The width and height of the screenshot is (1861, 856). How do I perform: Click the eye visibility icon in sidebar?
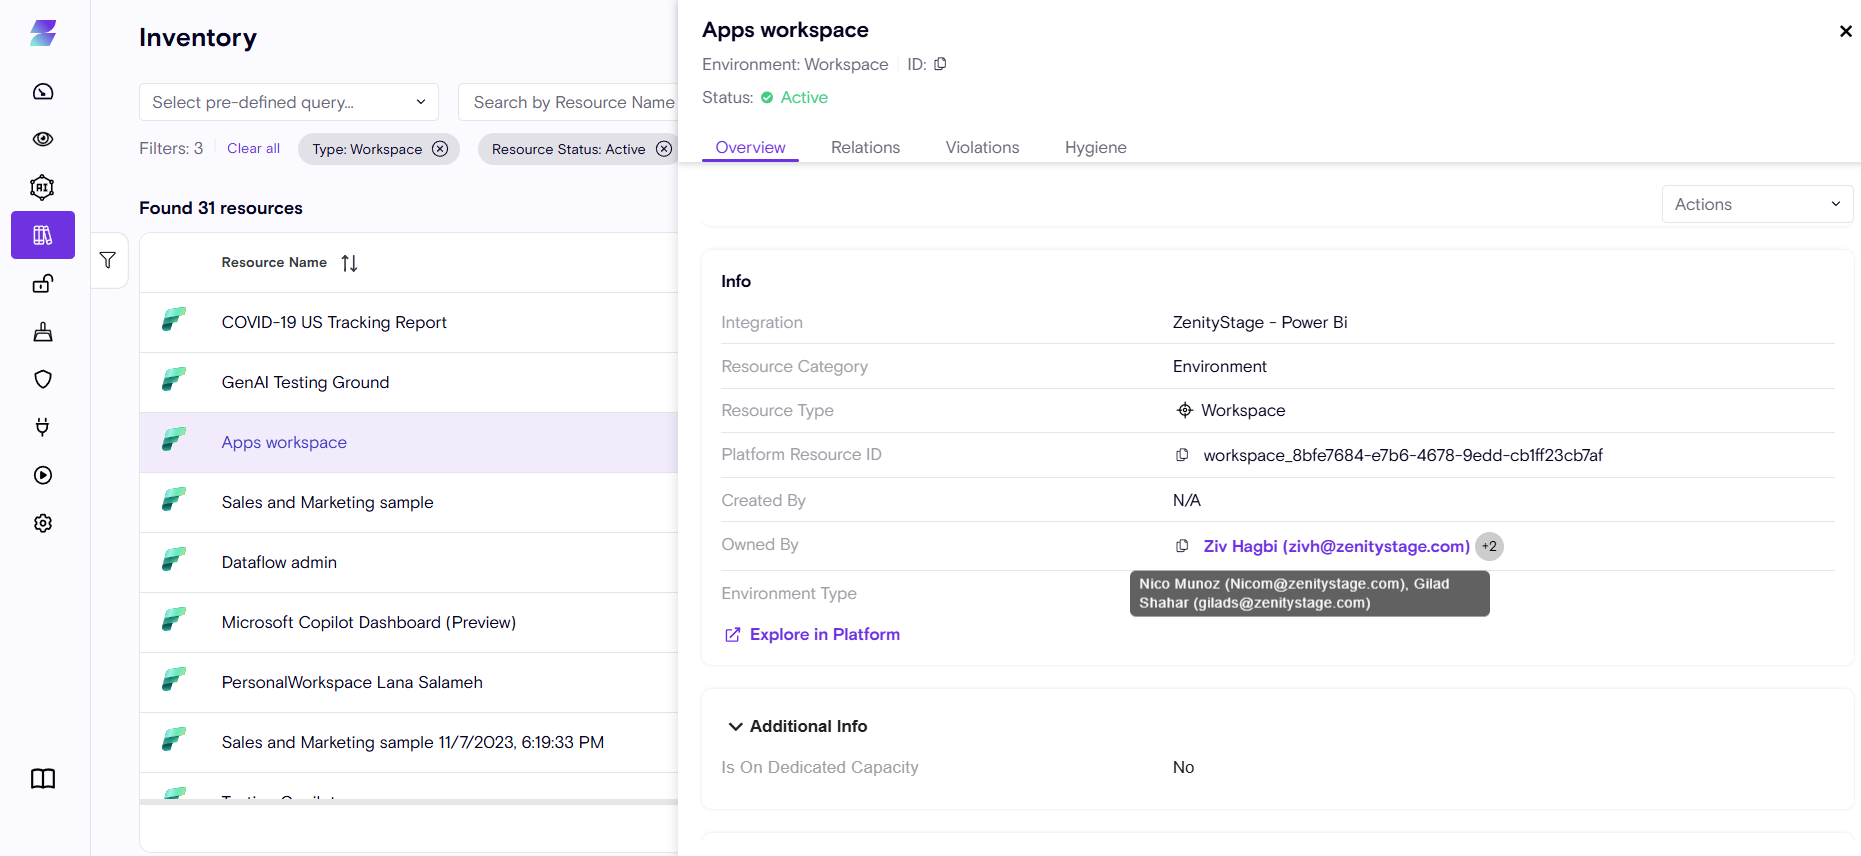pyautogui.click(x=43, y=139)
